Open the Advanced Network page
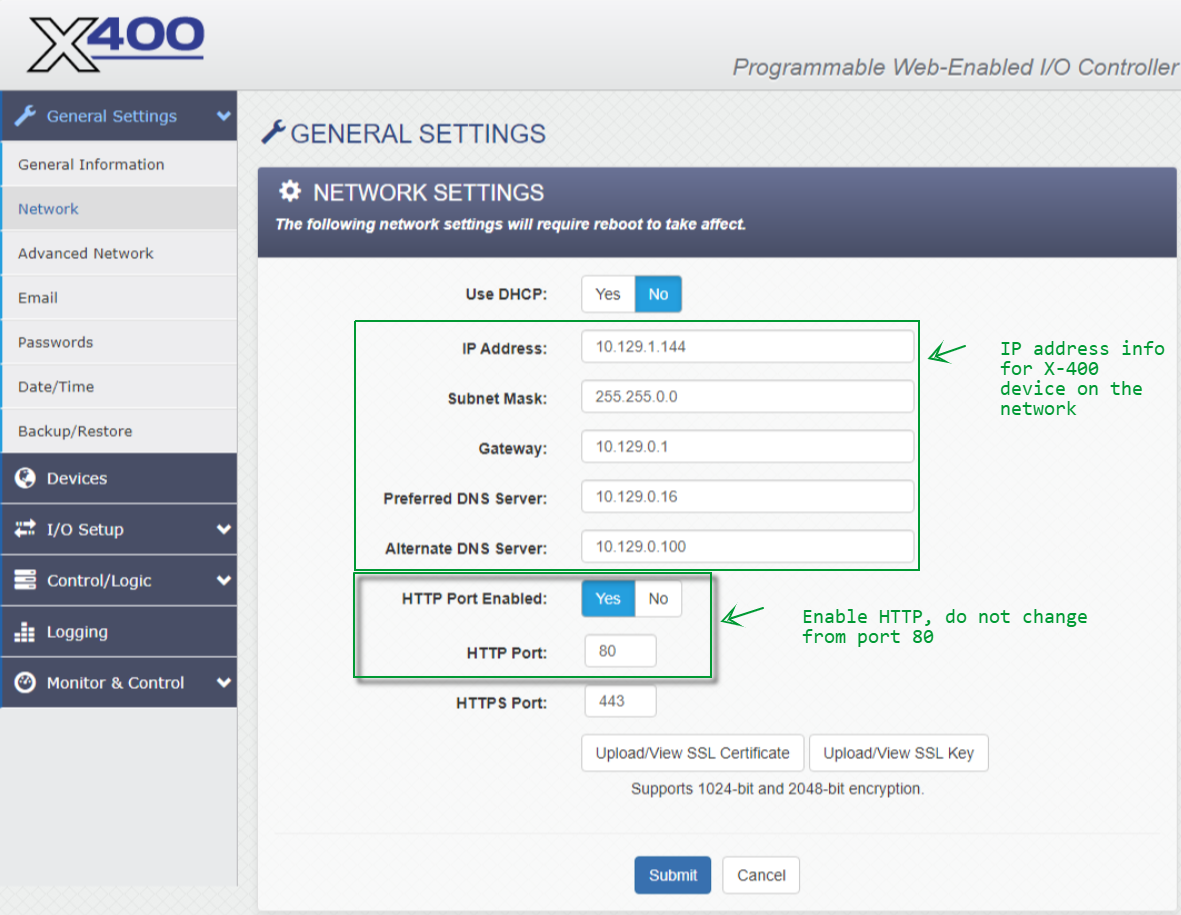The height and width of the screenshot is (915, 1181). click(86, 253)
